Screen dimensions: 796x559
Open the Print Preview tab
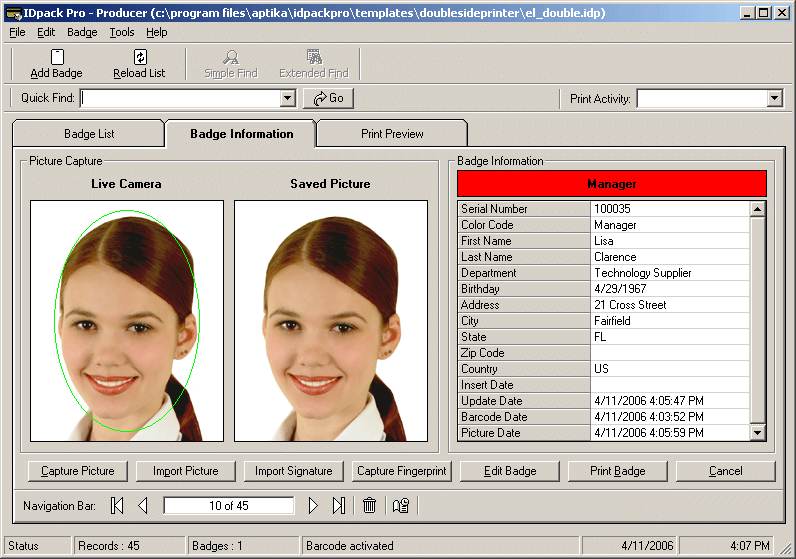392,134
